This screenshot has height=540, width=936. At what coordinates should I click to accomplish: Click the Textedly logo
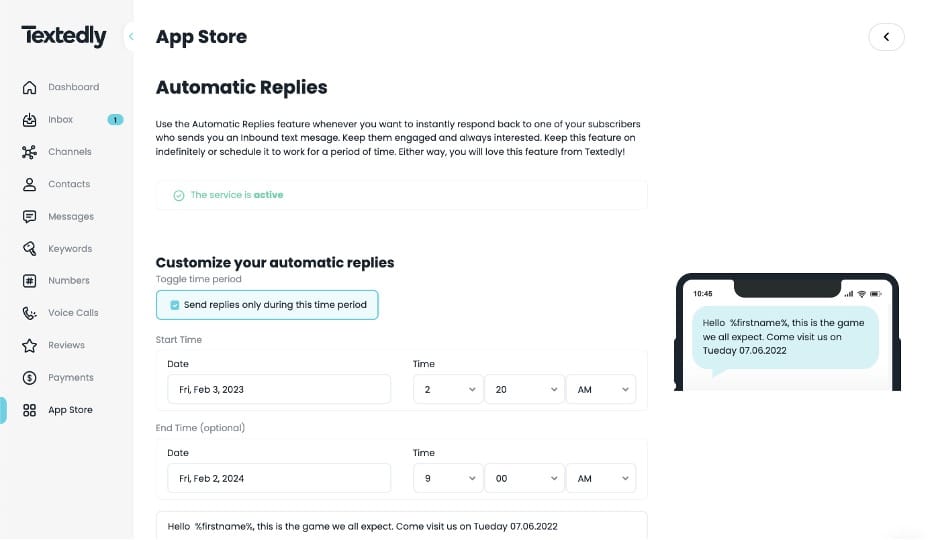click(x=64, y=36)
